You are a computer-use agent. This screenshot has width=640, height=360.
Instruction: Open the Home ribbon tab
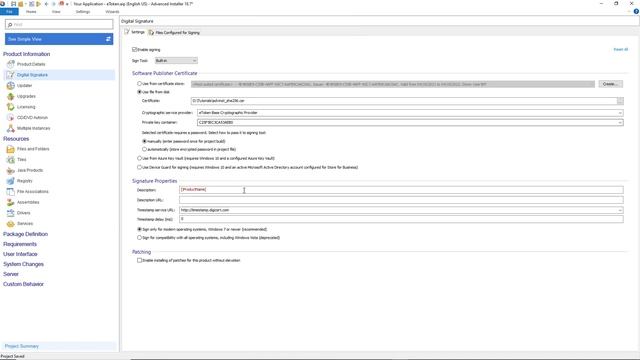(x=31, y=12)
